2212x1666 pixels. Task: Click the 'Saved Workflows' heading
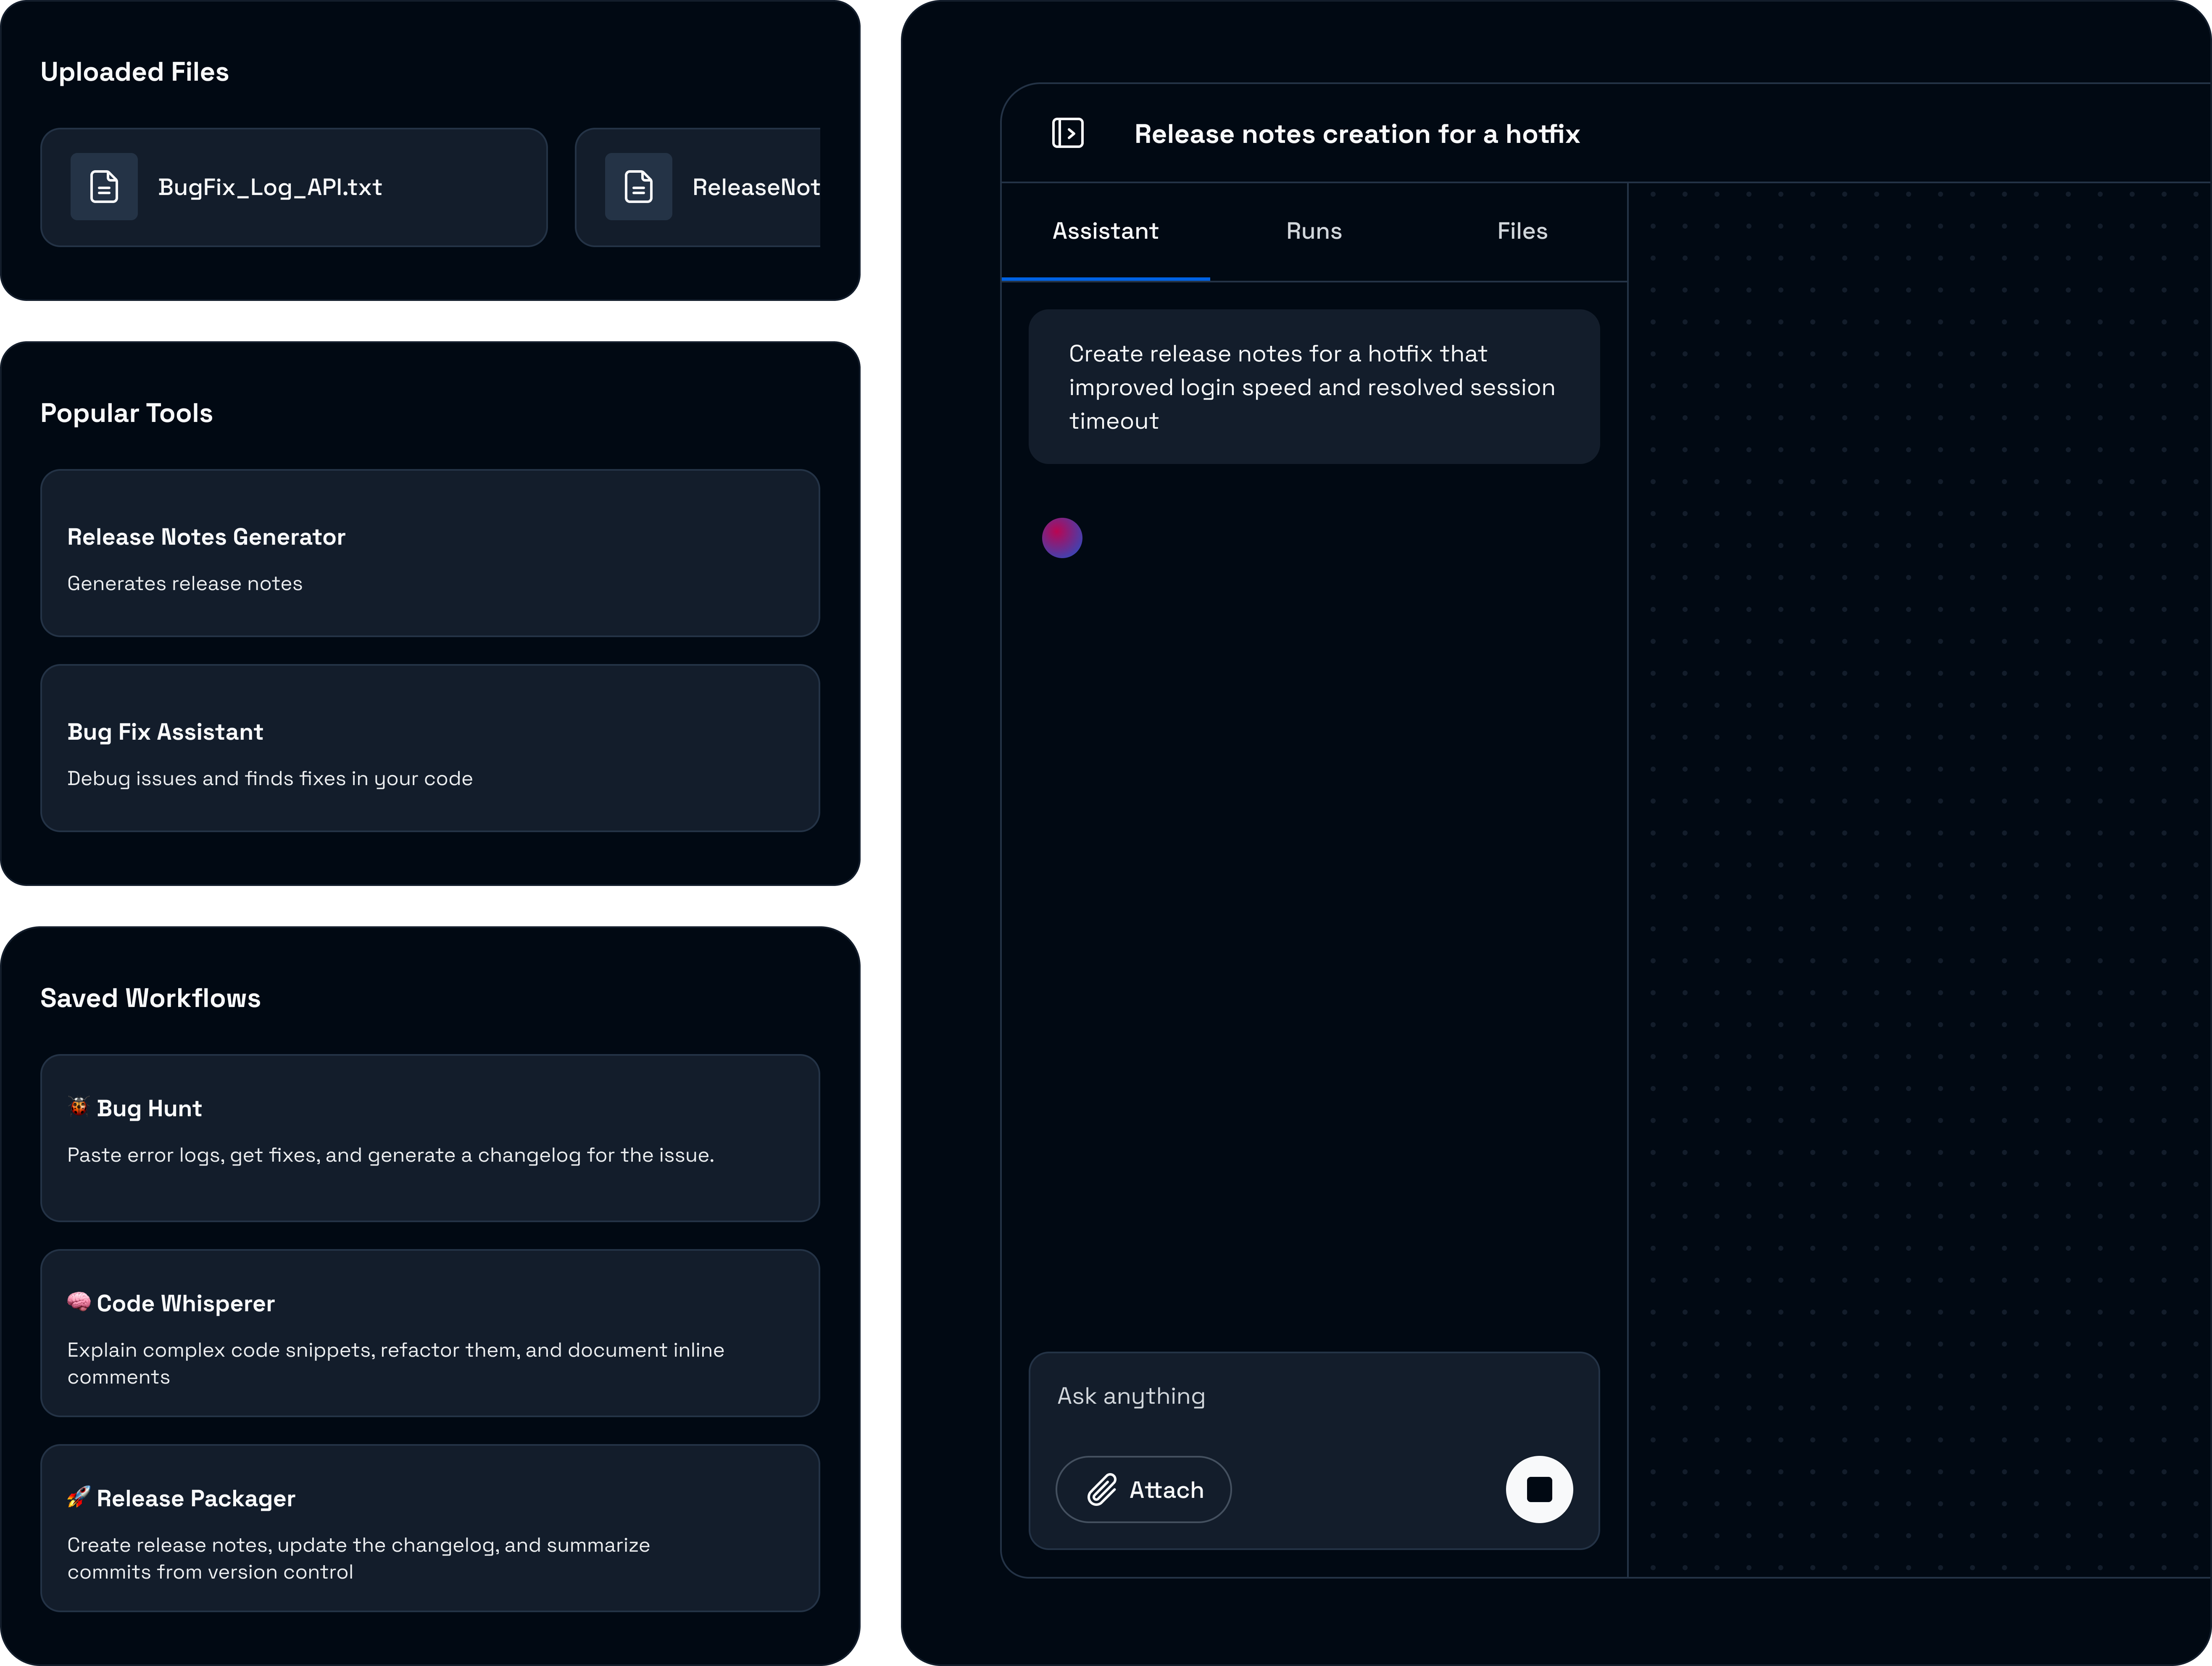coord(150,998)
